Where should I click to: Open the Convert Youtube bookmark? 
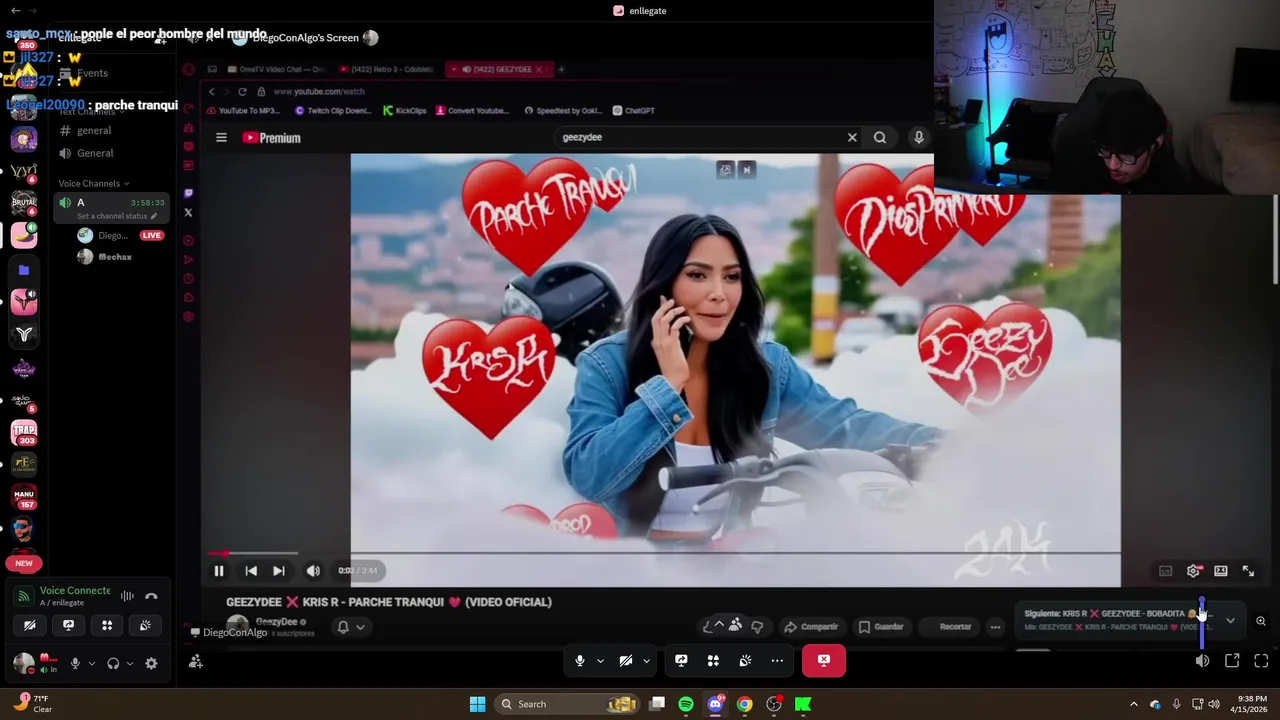pyautogui.click(x=473, y=111)
